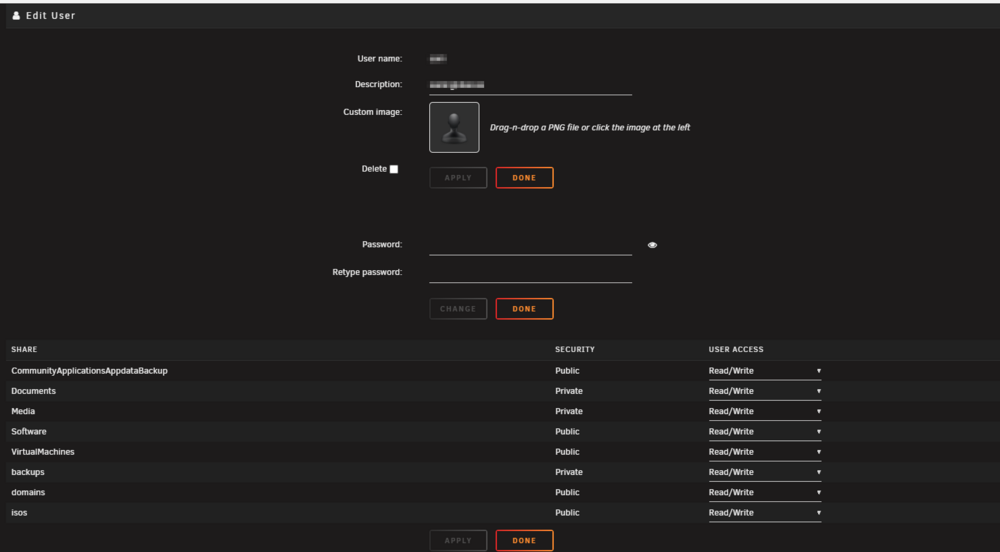The width and height of the screenshot is (1000, 552).
Task: Click the Edit User heading text
Action: click(50, 15)
